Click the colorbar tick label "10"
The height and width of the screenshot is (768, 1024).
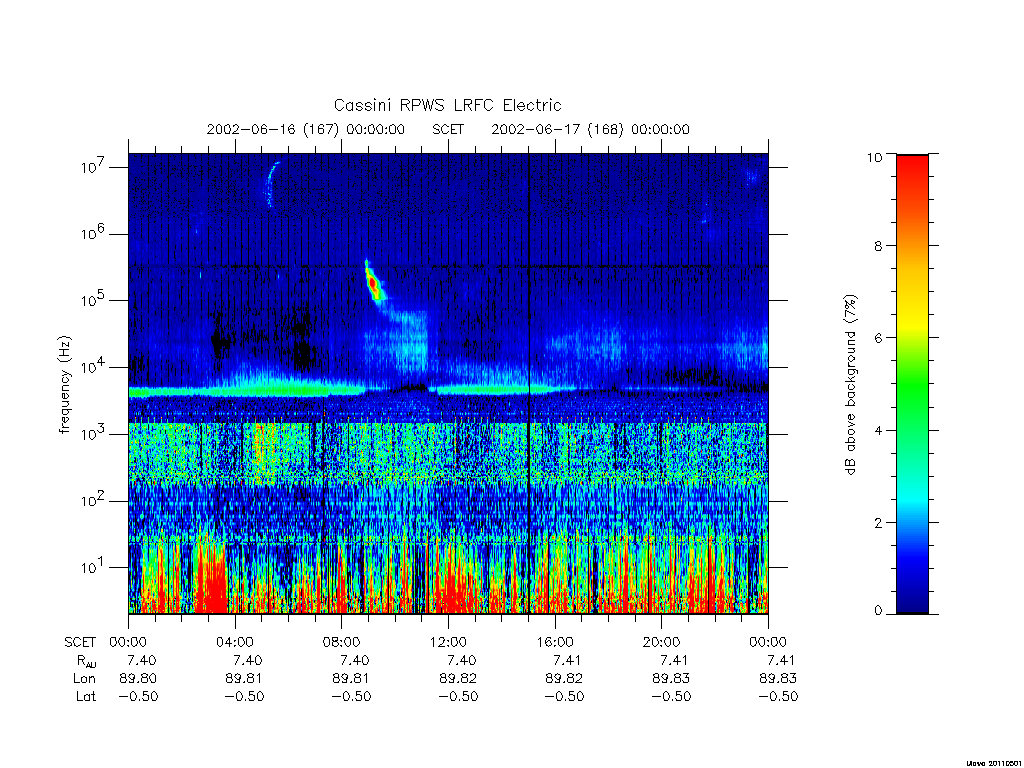coord(874,157)
